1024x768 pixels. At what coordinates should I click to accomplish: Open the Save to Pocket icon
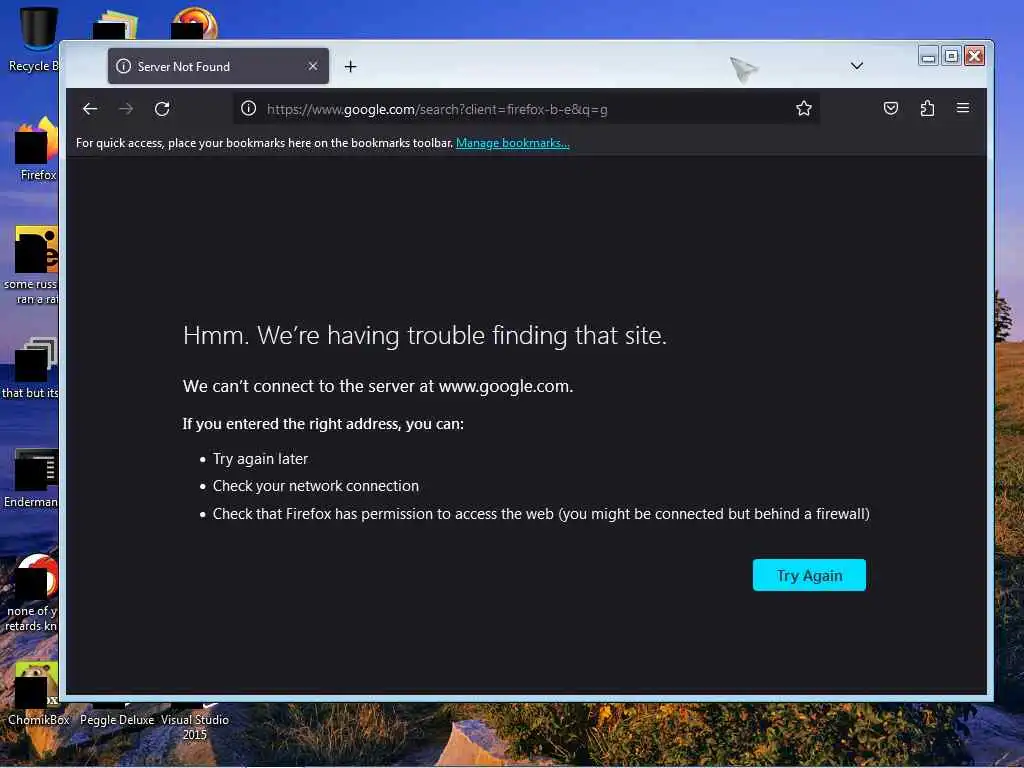click(x=891, y=108)
